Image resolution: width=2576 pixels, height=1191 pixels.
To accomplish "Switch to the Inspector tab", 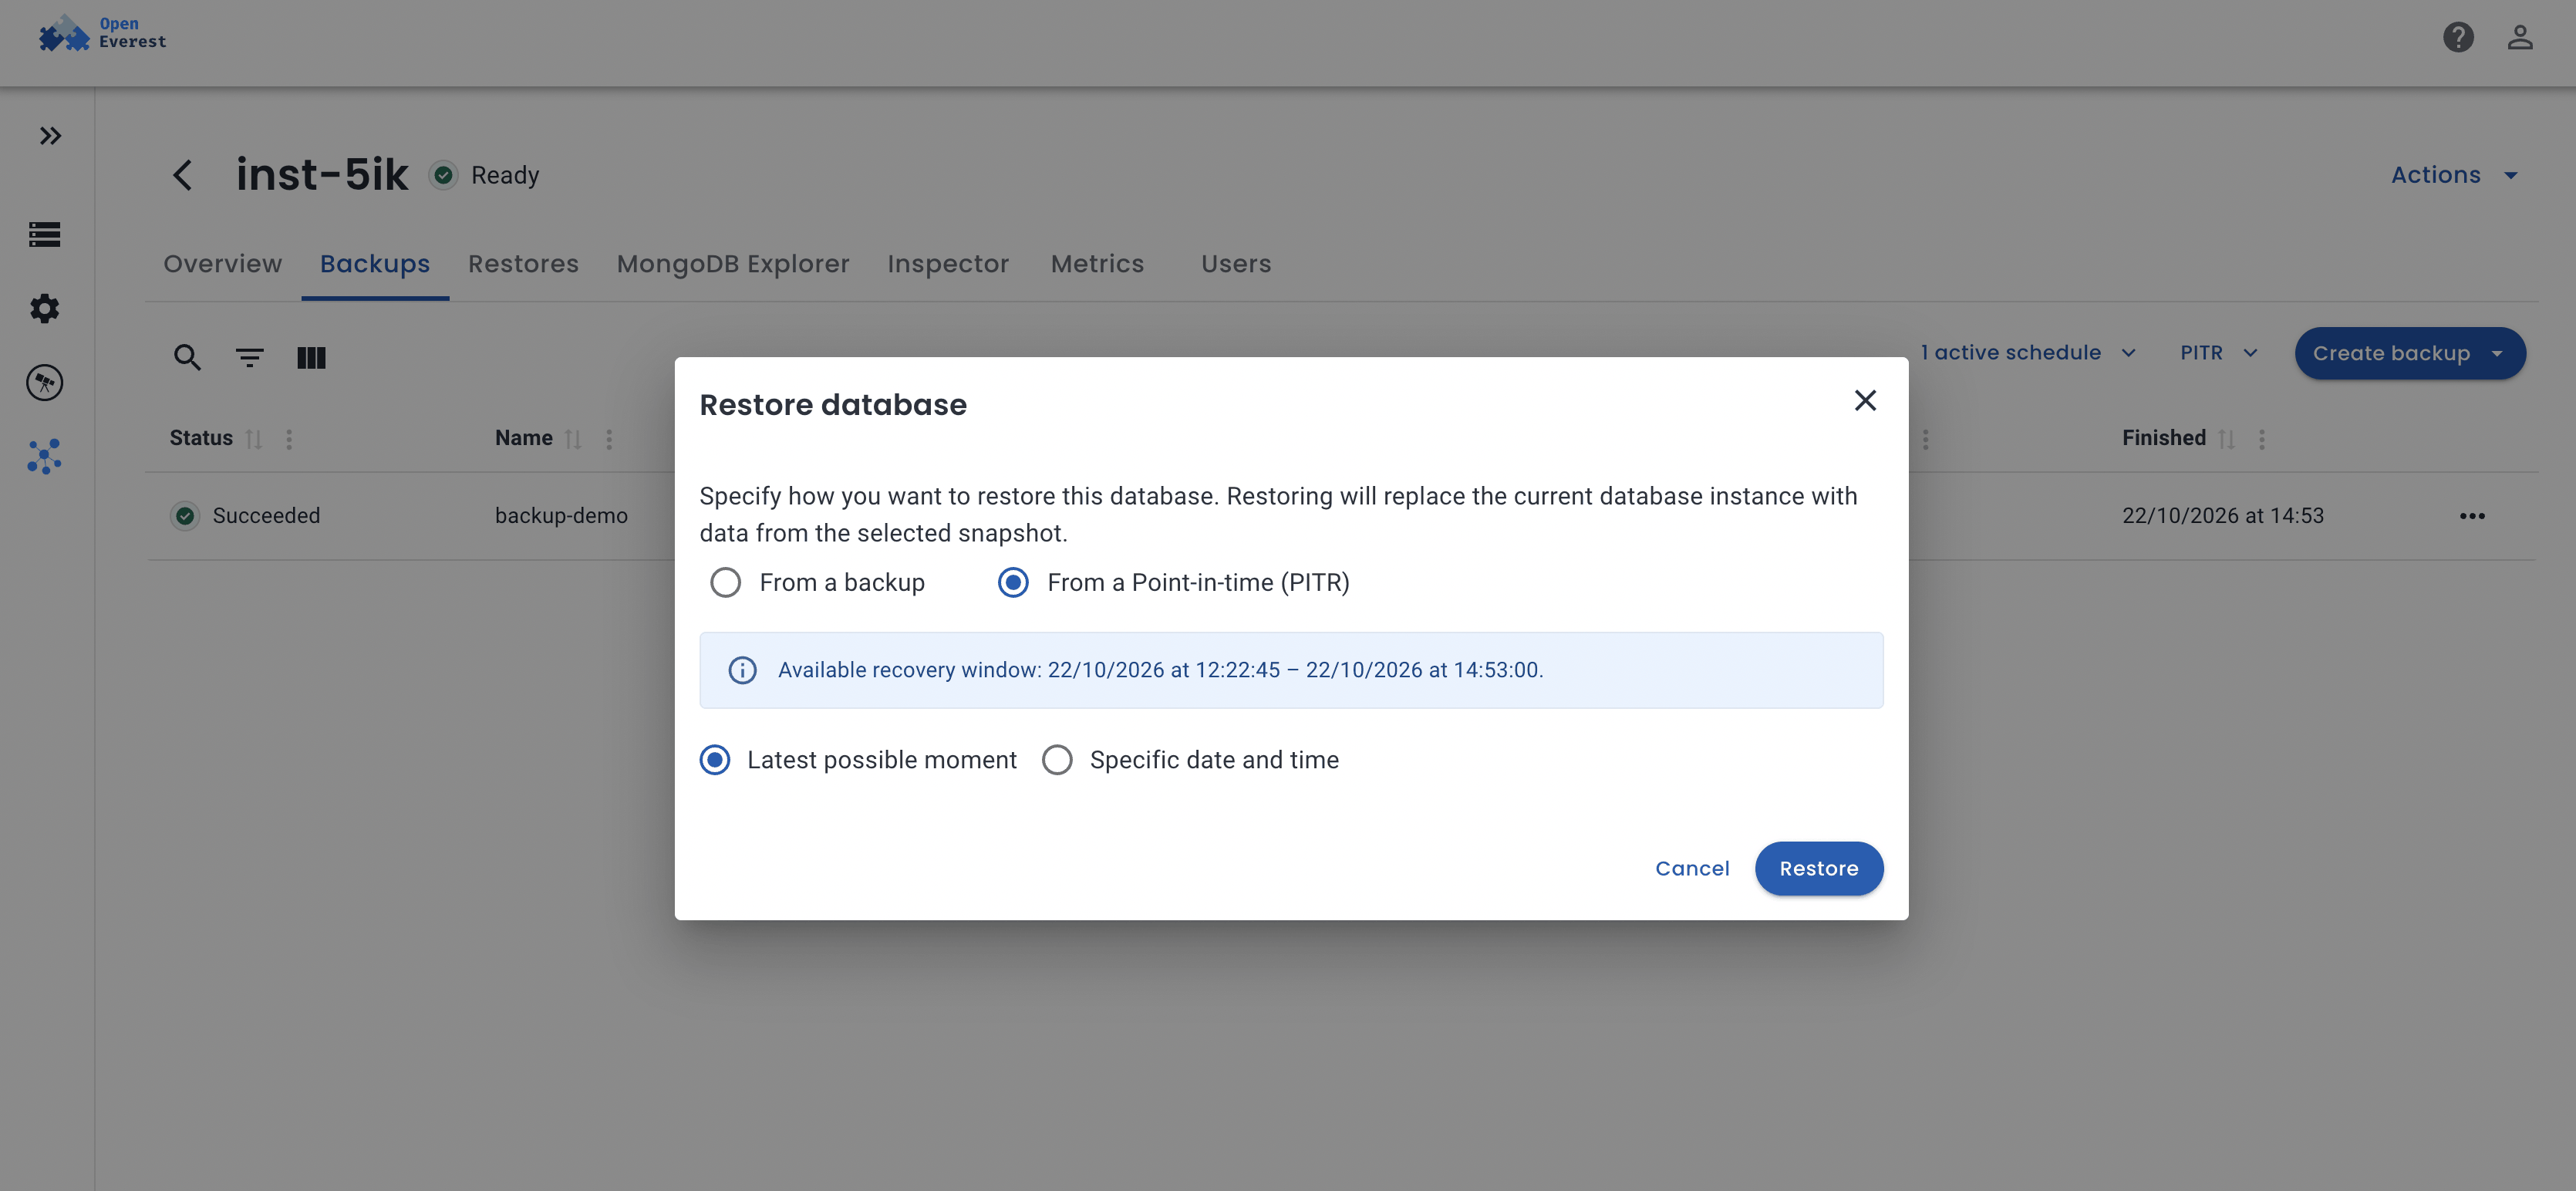I will pos(948,264).
